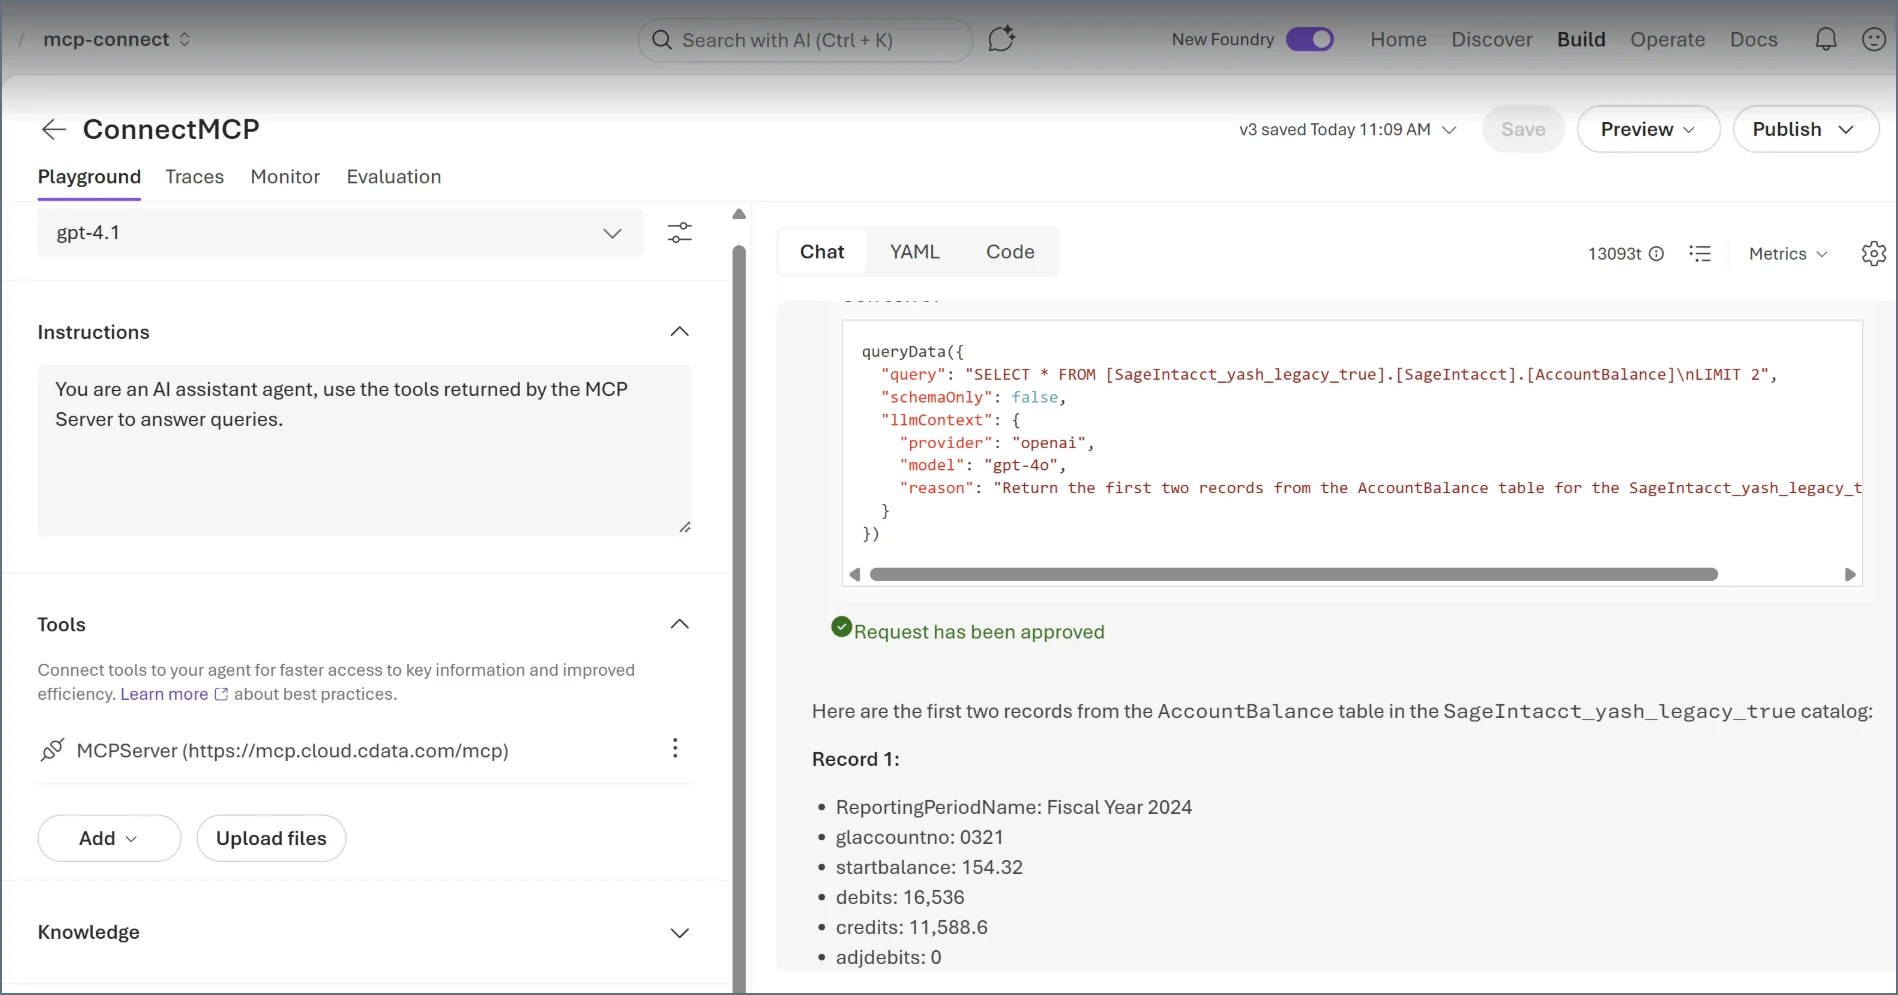Viewport: 1898px width, 995px height.
Task: Click the back arrow beside ConnectMCP
Action: coord(53,129)
